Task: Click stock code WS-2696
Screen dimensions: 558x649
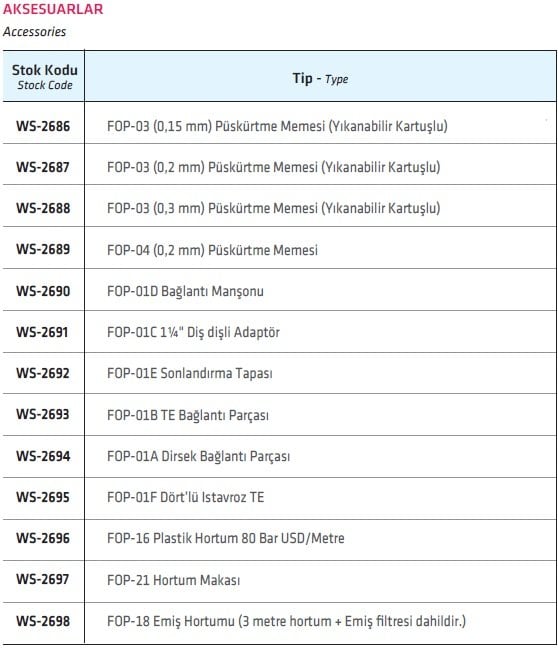Action: 43,538
